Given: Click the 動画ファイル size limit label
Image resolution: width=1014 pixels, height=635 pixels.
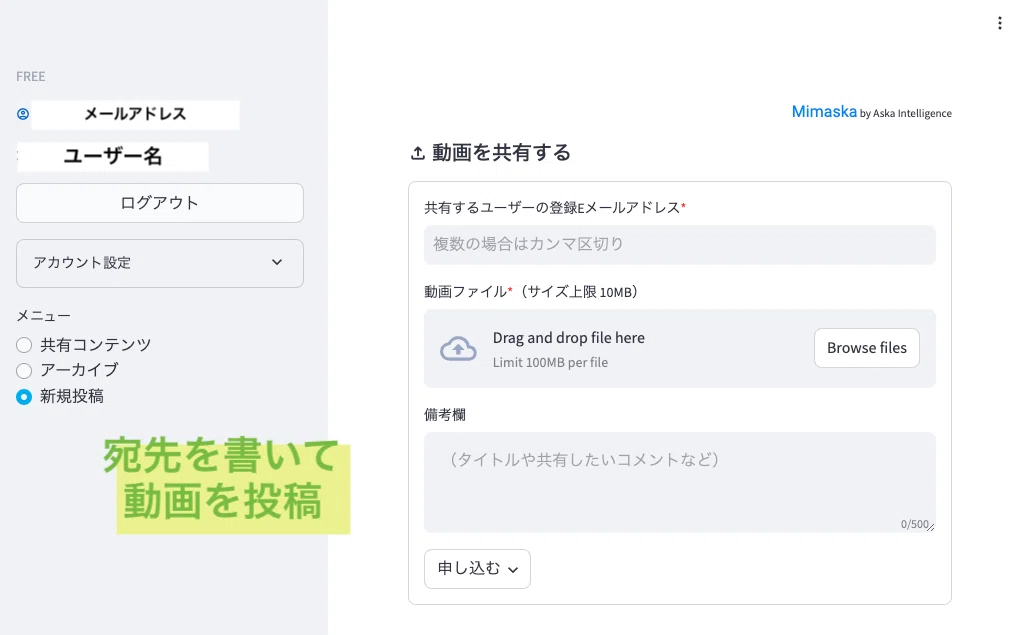Looking at the screenshot, I should click(531, 292).
